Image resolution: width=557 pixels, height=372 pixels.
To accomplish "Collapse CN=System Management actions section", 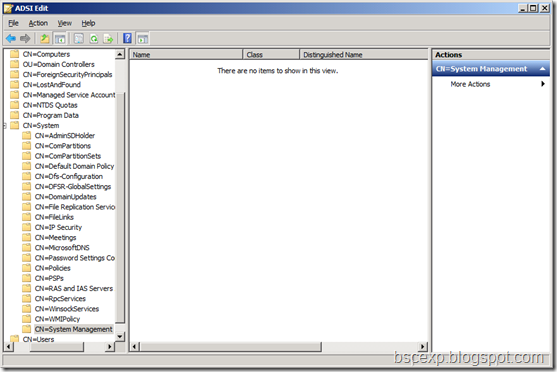I will point(542,69).
